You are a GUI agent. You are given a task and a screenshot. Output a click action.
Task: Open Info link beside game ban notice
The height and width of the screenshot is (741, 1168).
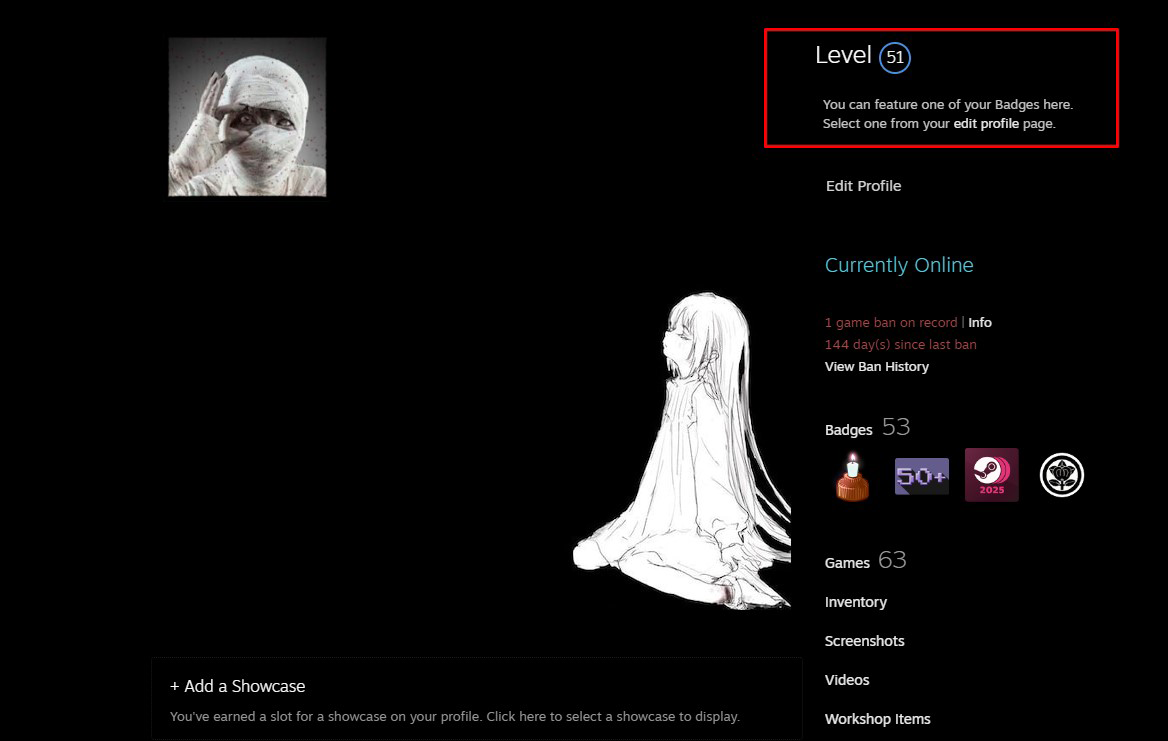[980, 323]
